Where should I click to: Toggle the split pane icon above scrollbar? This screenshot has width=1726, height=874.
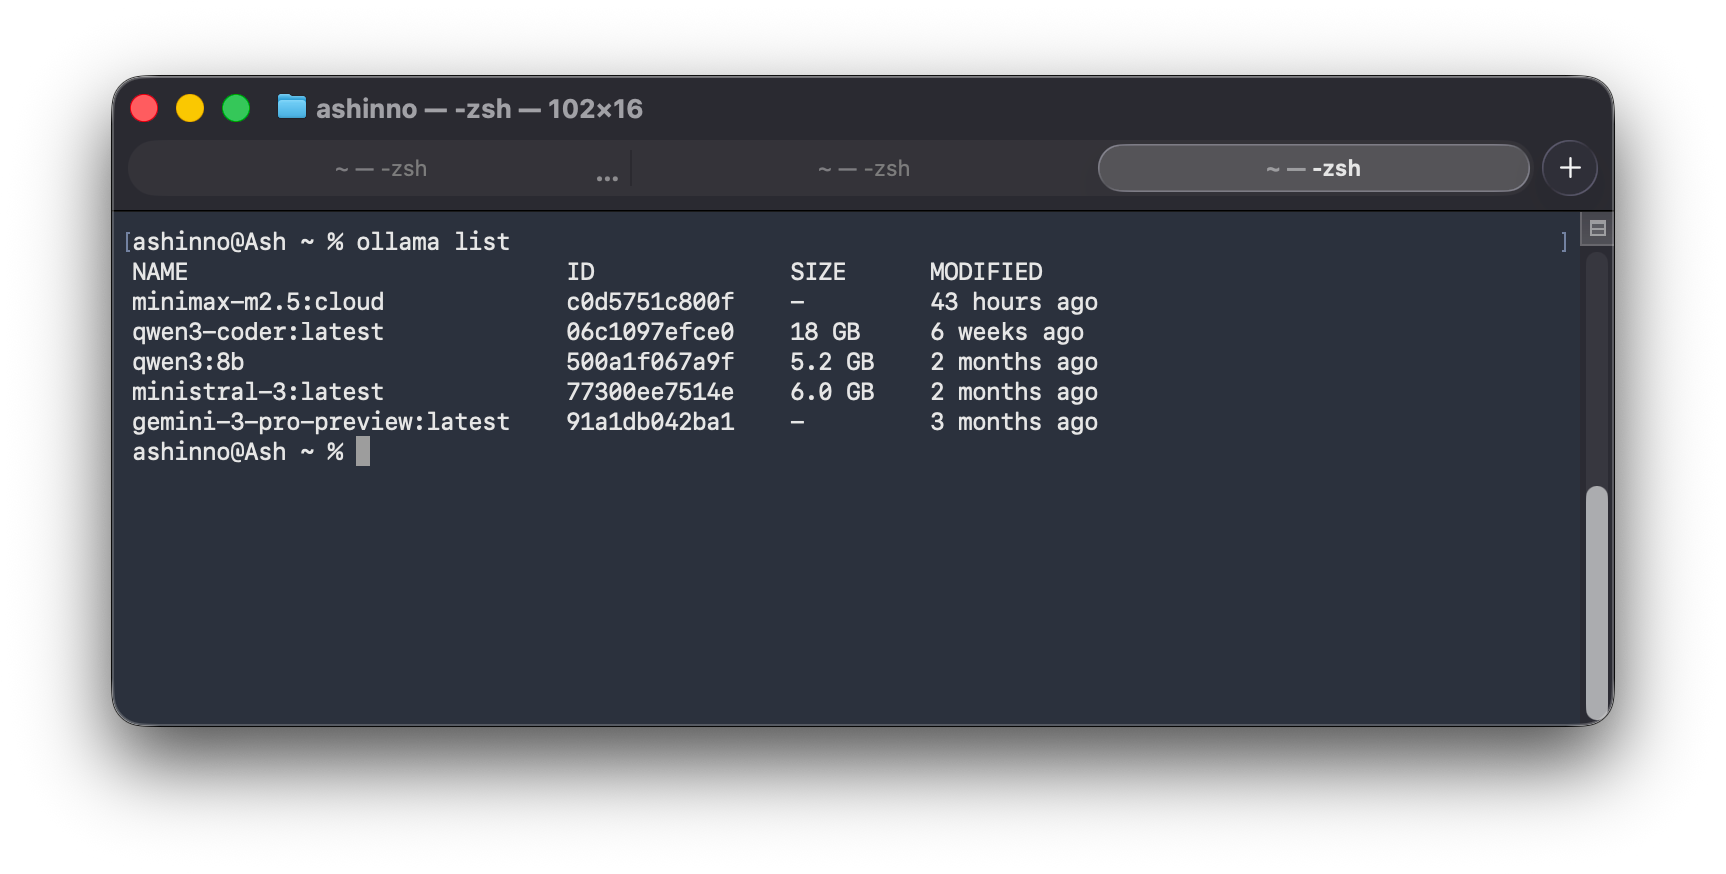click(1597, 228)
